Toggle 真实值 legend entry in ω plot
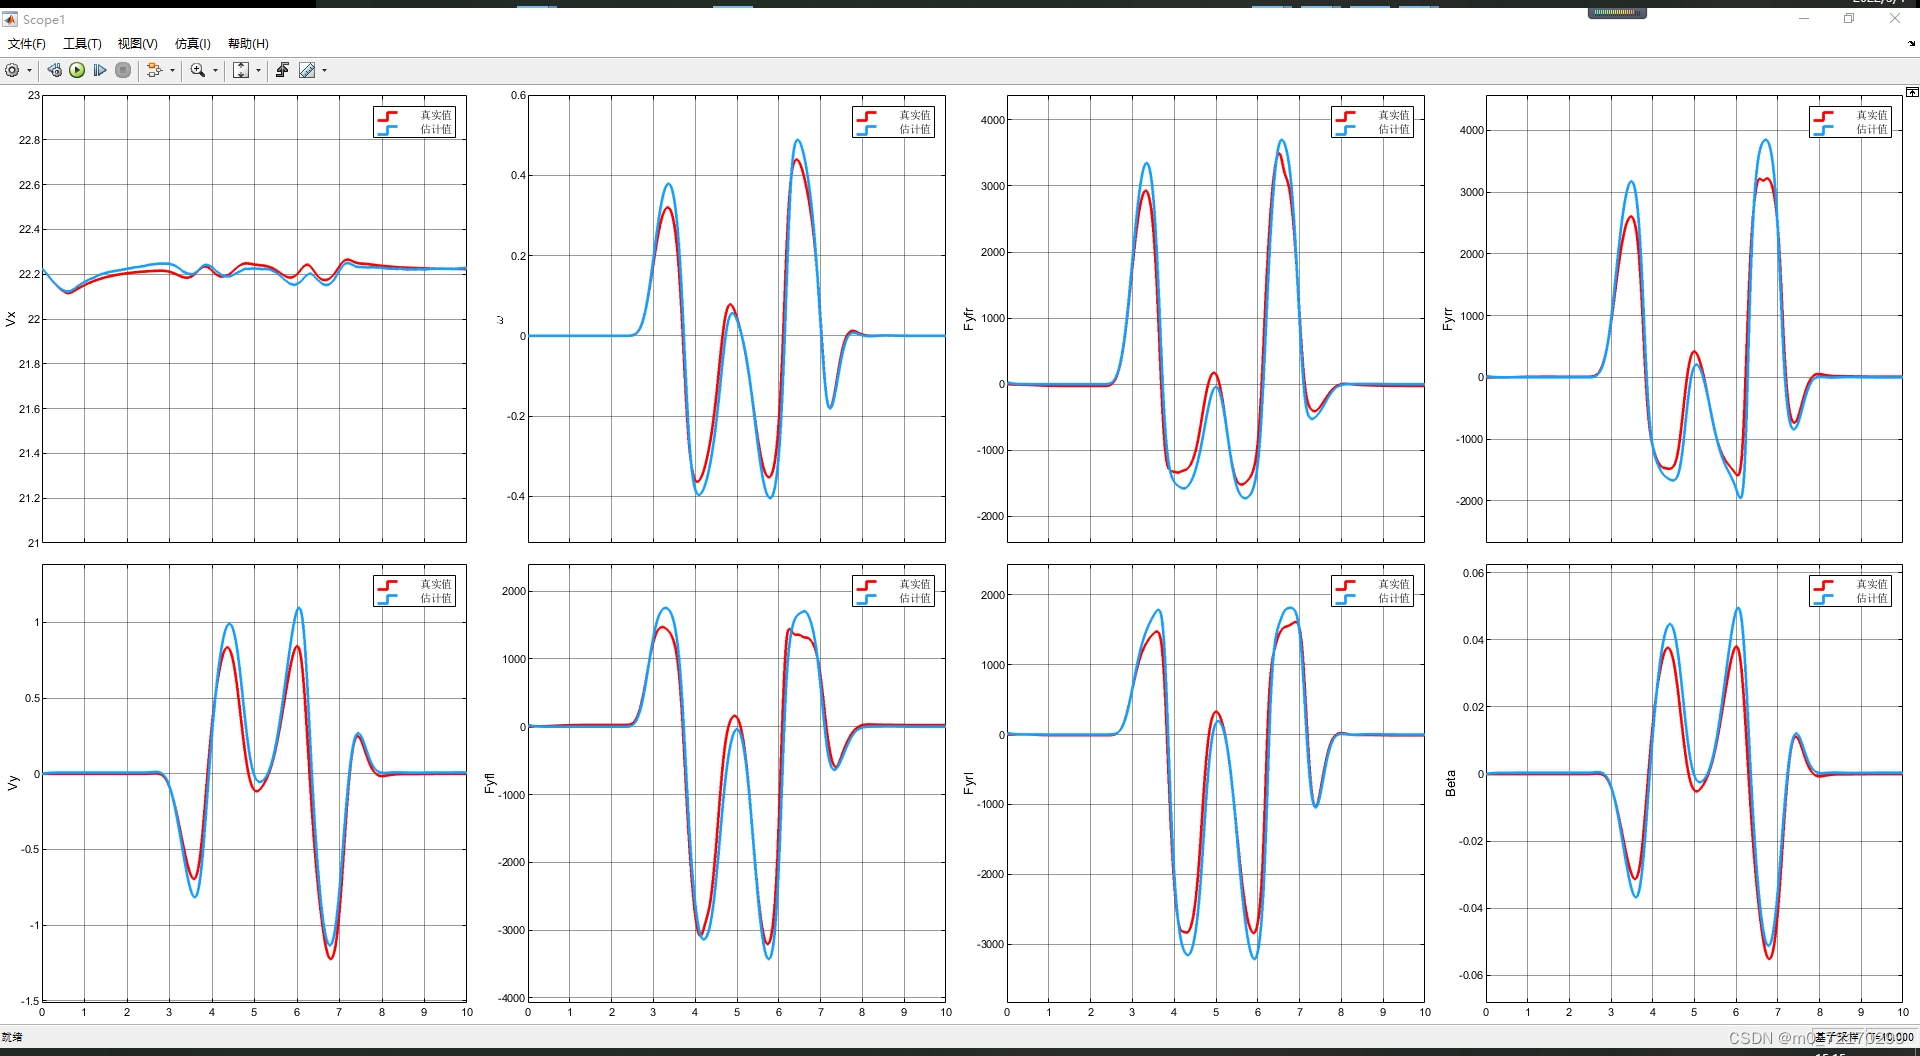Screen dimensions: 1920x1056 [915, 115]
